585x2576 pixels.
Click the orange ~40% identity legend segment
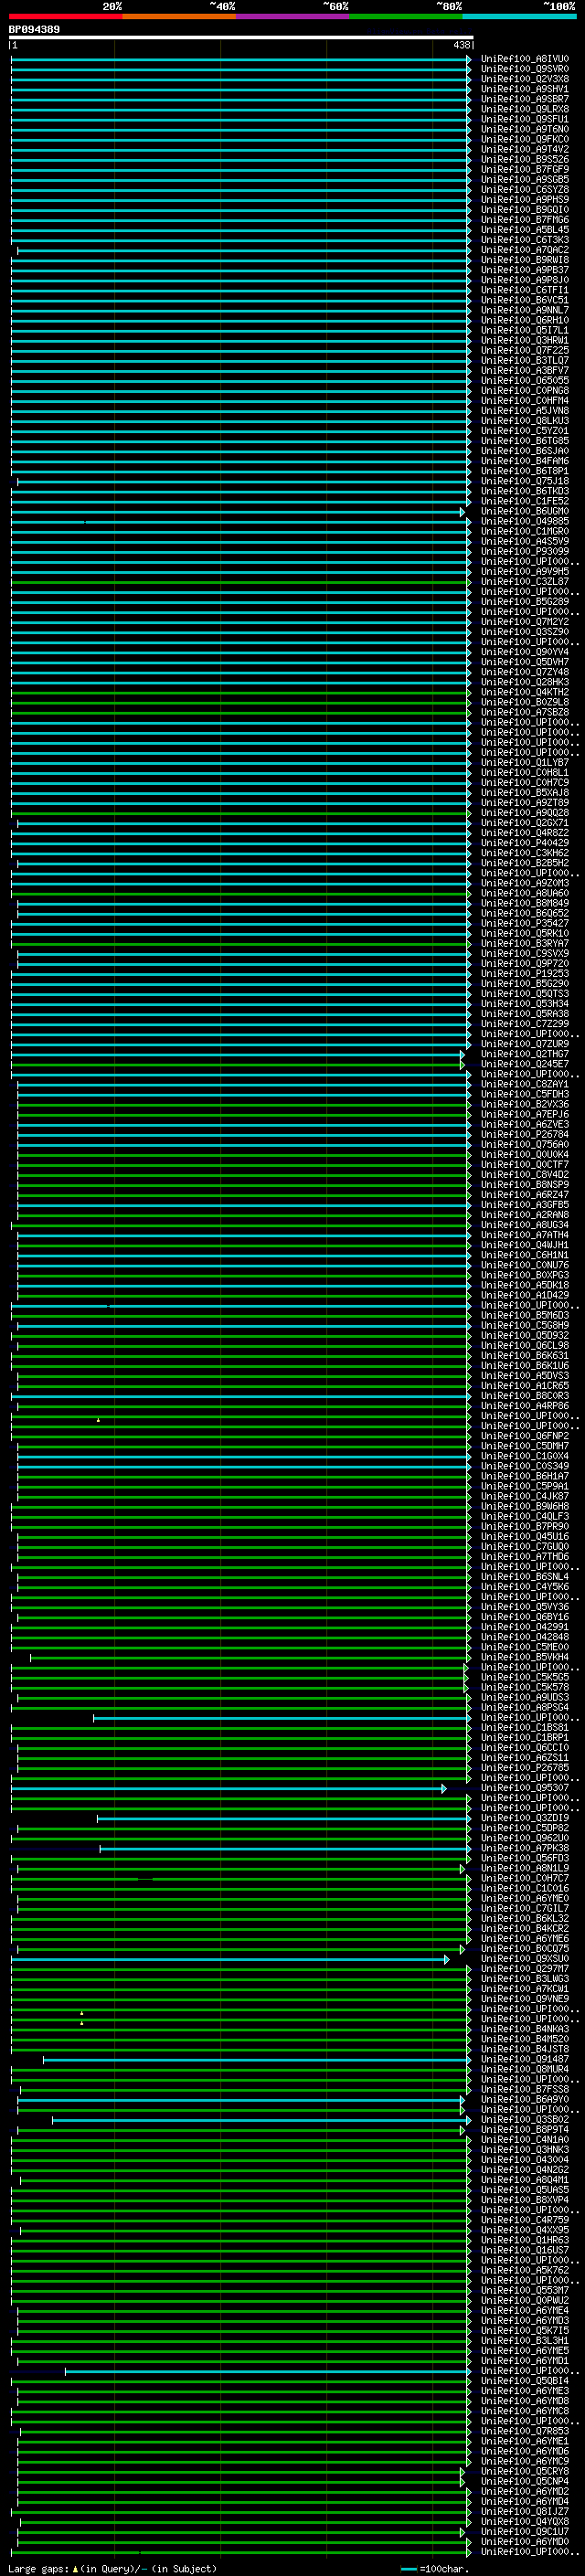point(179,16)
